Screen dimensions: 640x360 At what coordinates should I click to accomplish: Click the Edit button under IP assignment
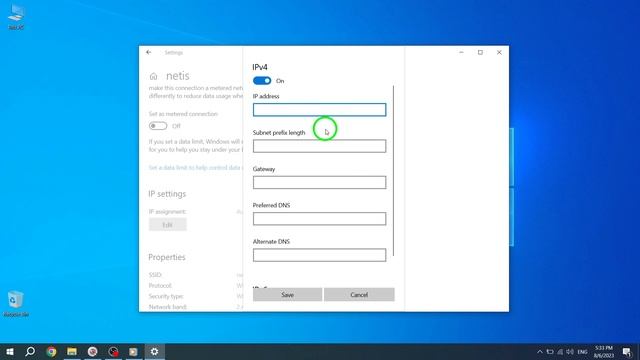[168, 225]
